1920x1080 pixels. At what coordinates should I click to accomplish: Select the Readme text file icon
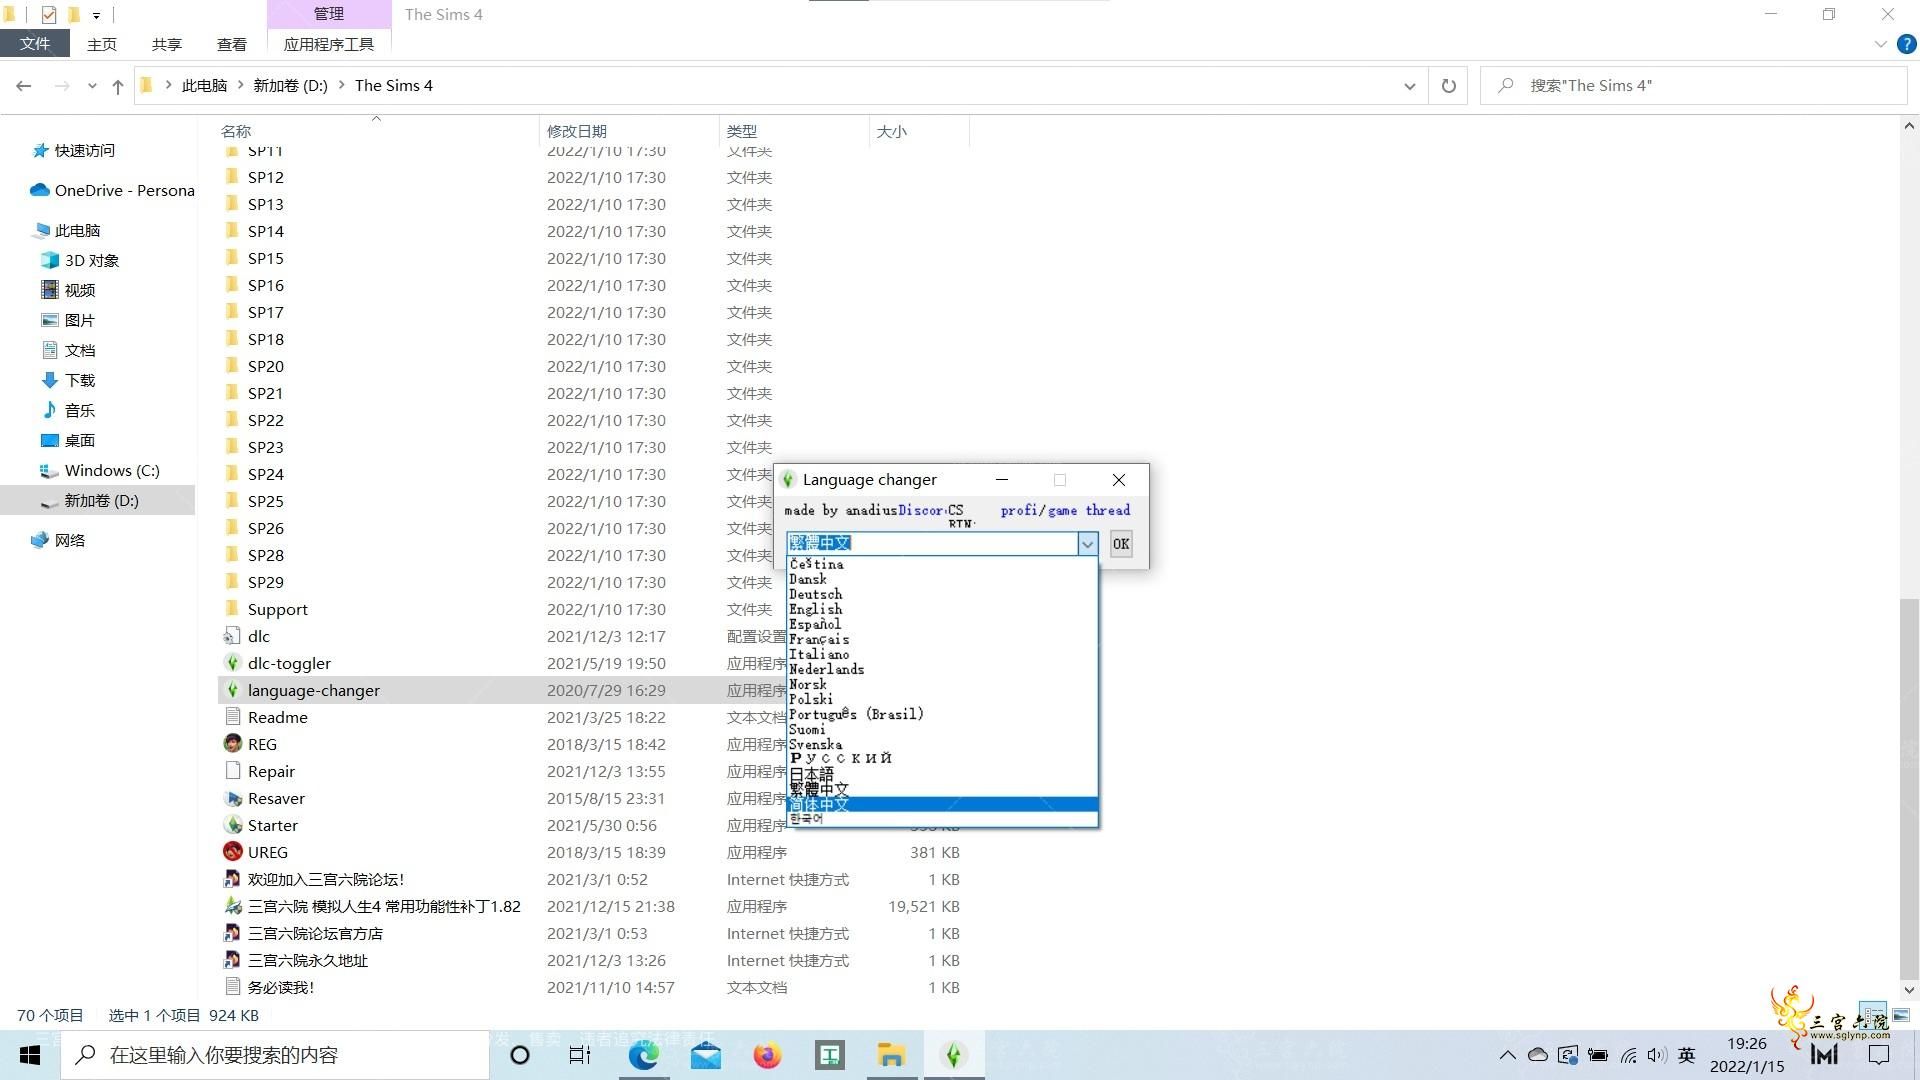pos(232,717)
